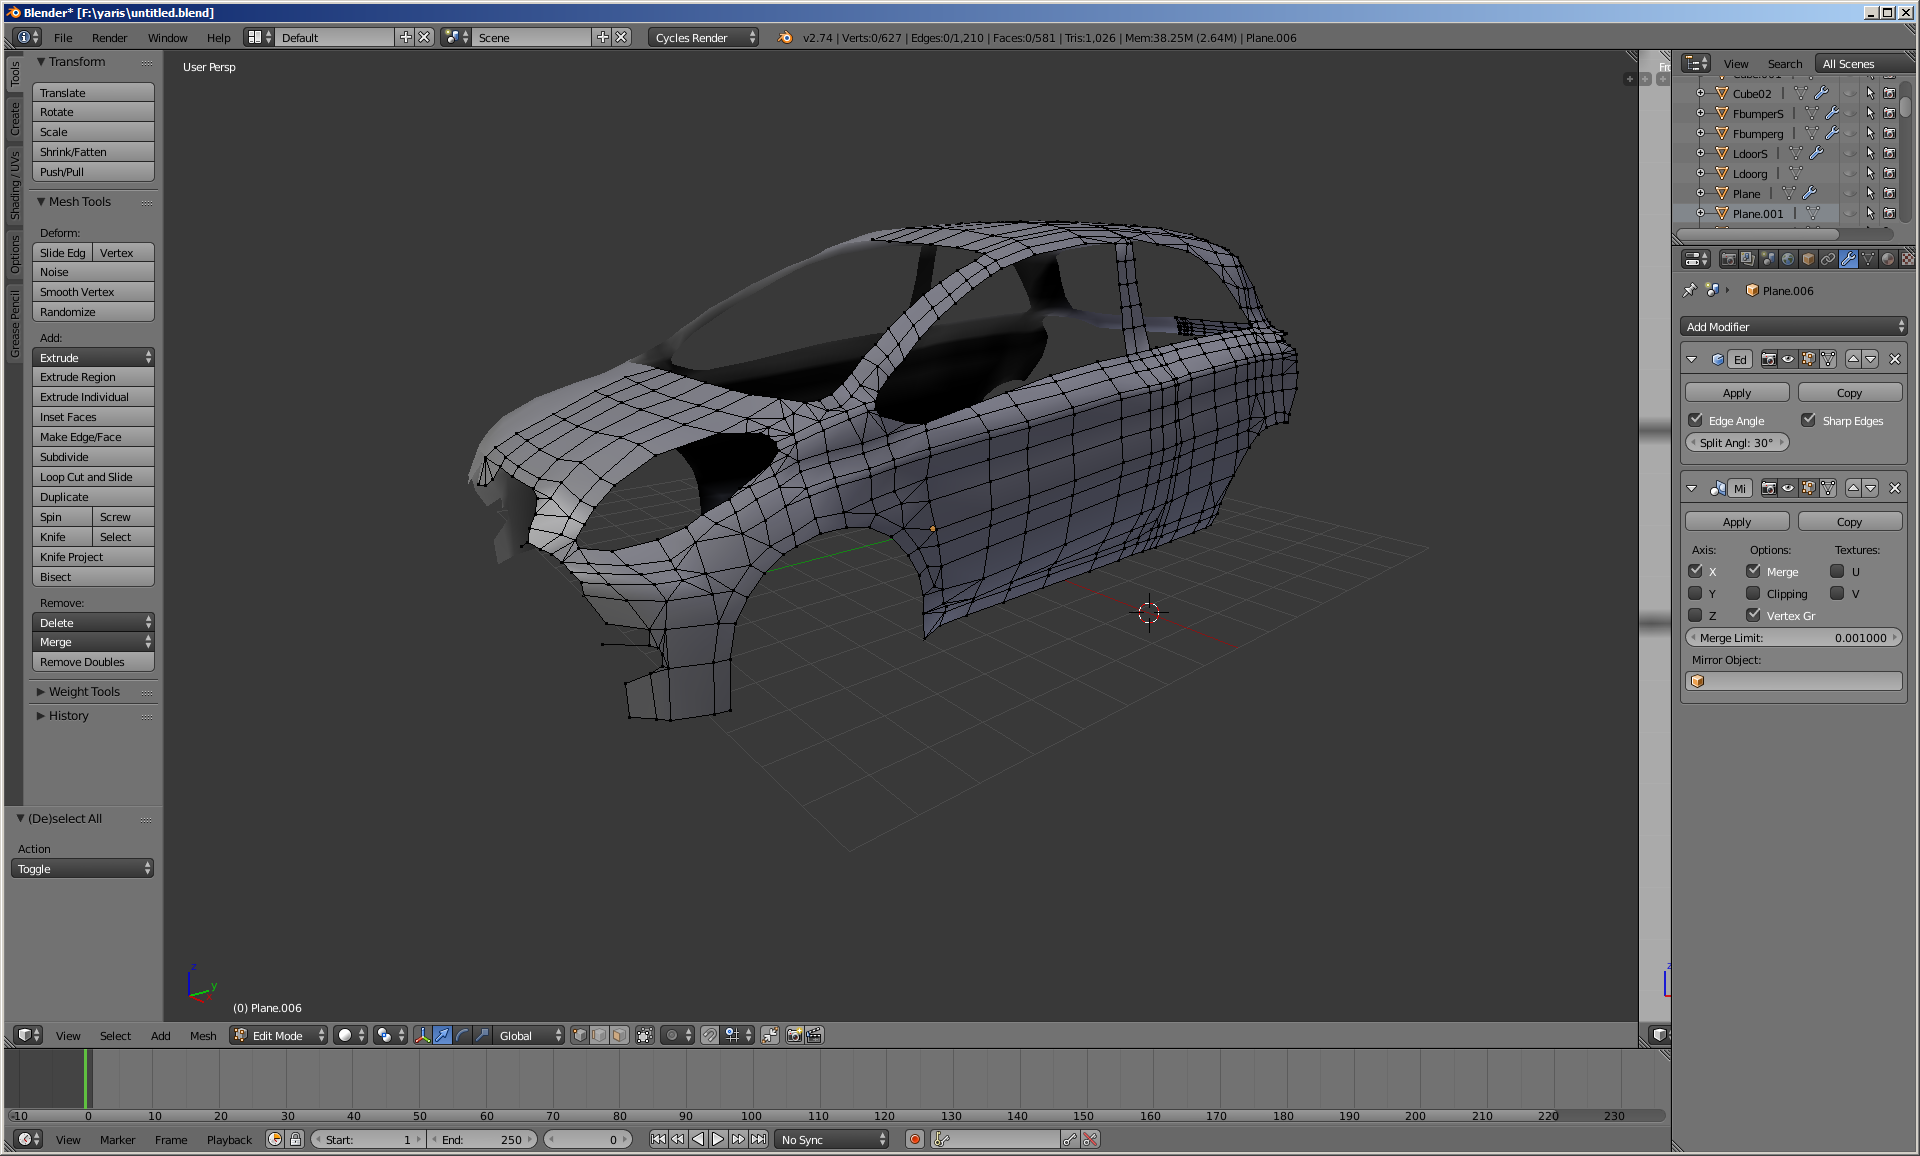Open the Edit Mode selector dropdown

point(278,1035)
